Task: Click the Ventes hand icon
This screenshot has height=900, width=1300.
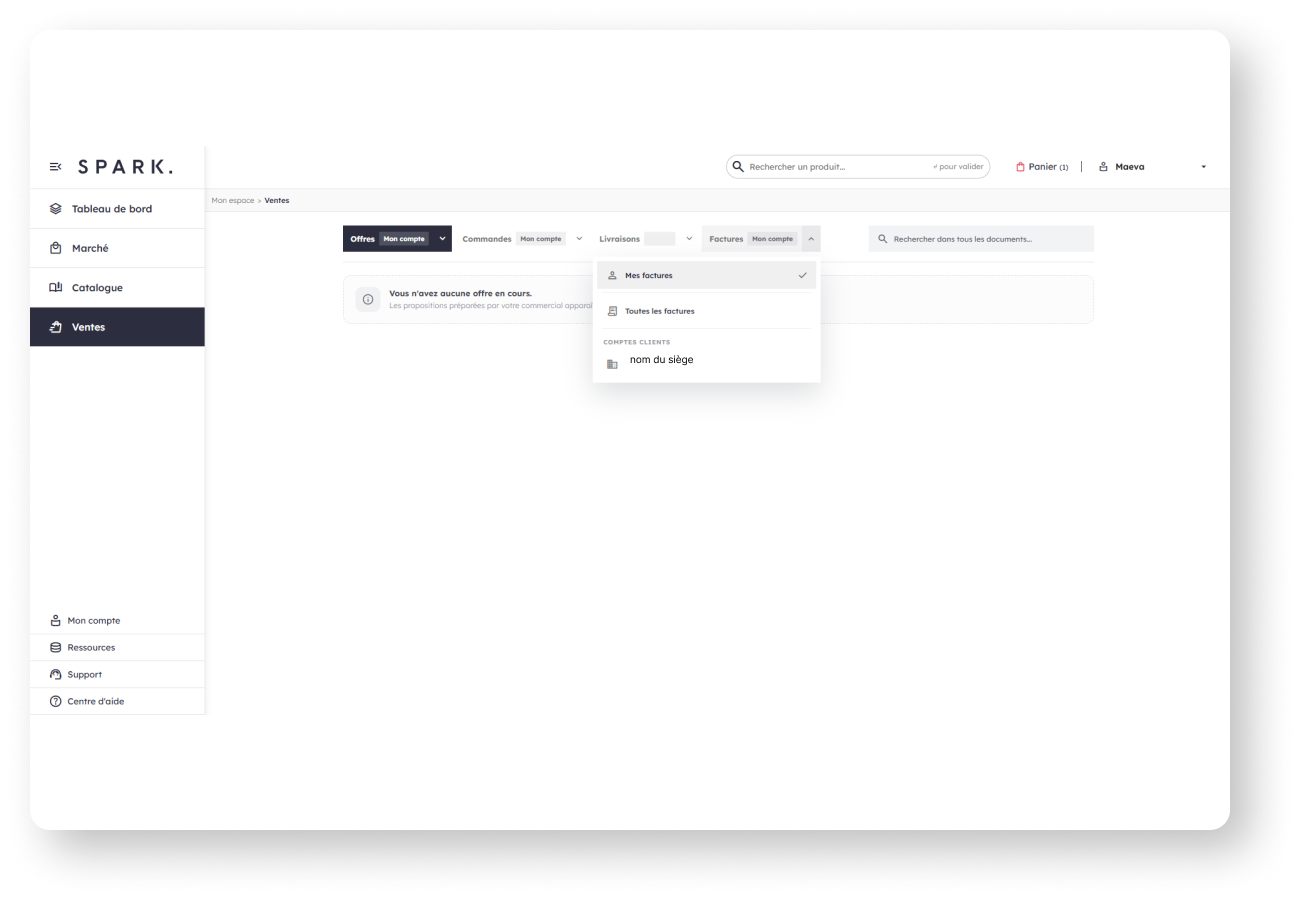Action: click(x=55, y=327)
